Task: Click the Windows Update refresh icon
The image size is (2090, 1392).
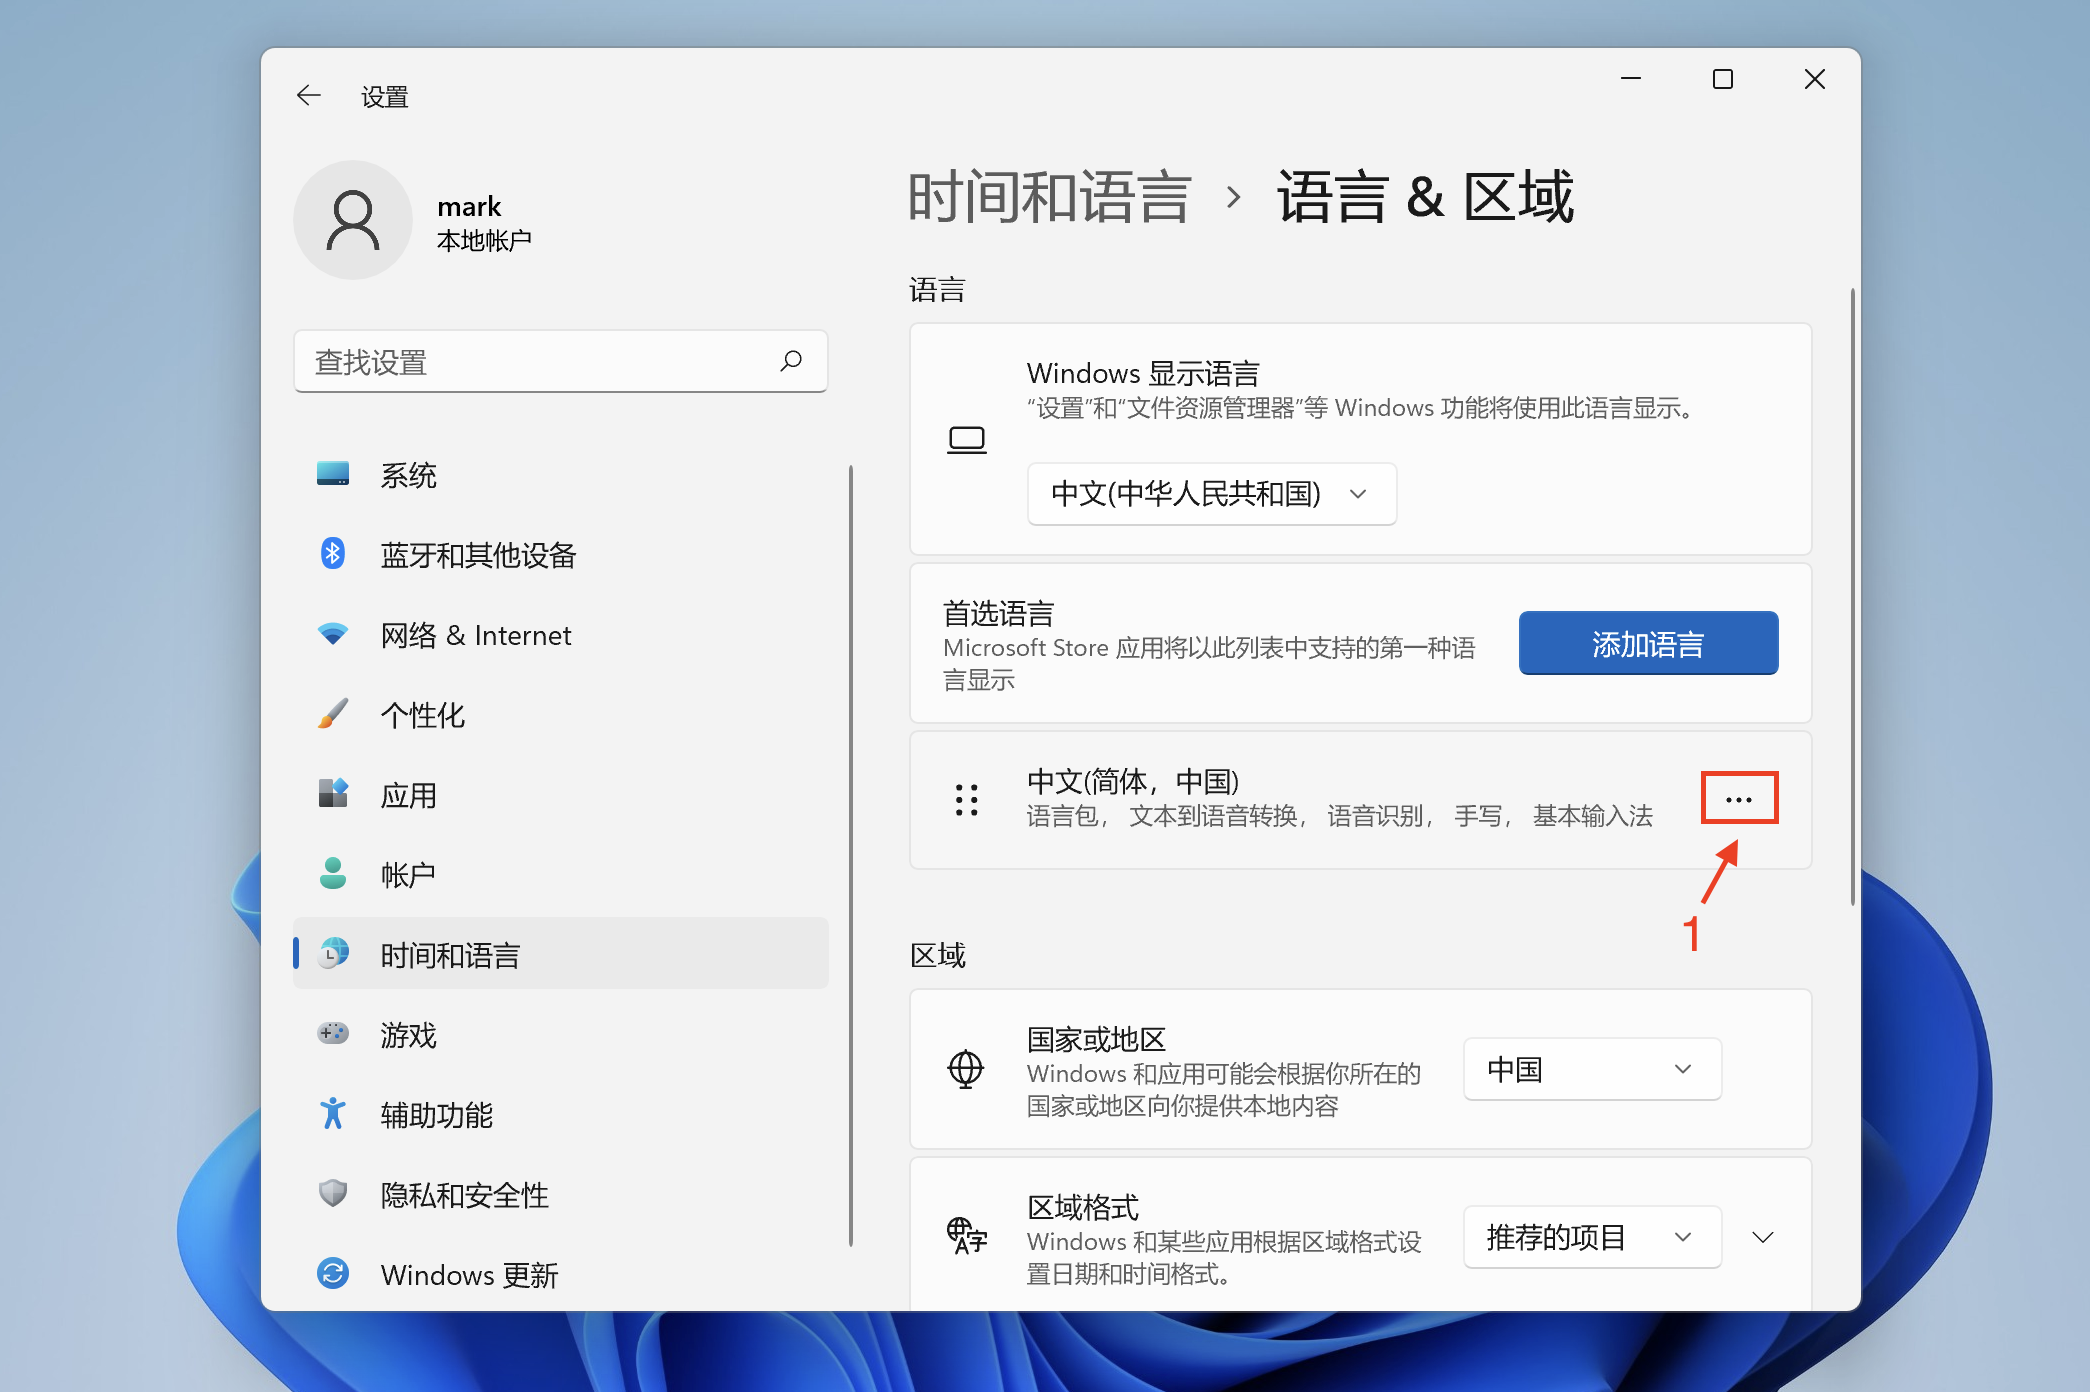Action: point(333,1273)
